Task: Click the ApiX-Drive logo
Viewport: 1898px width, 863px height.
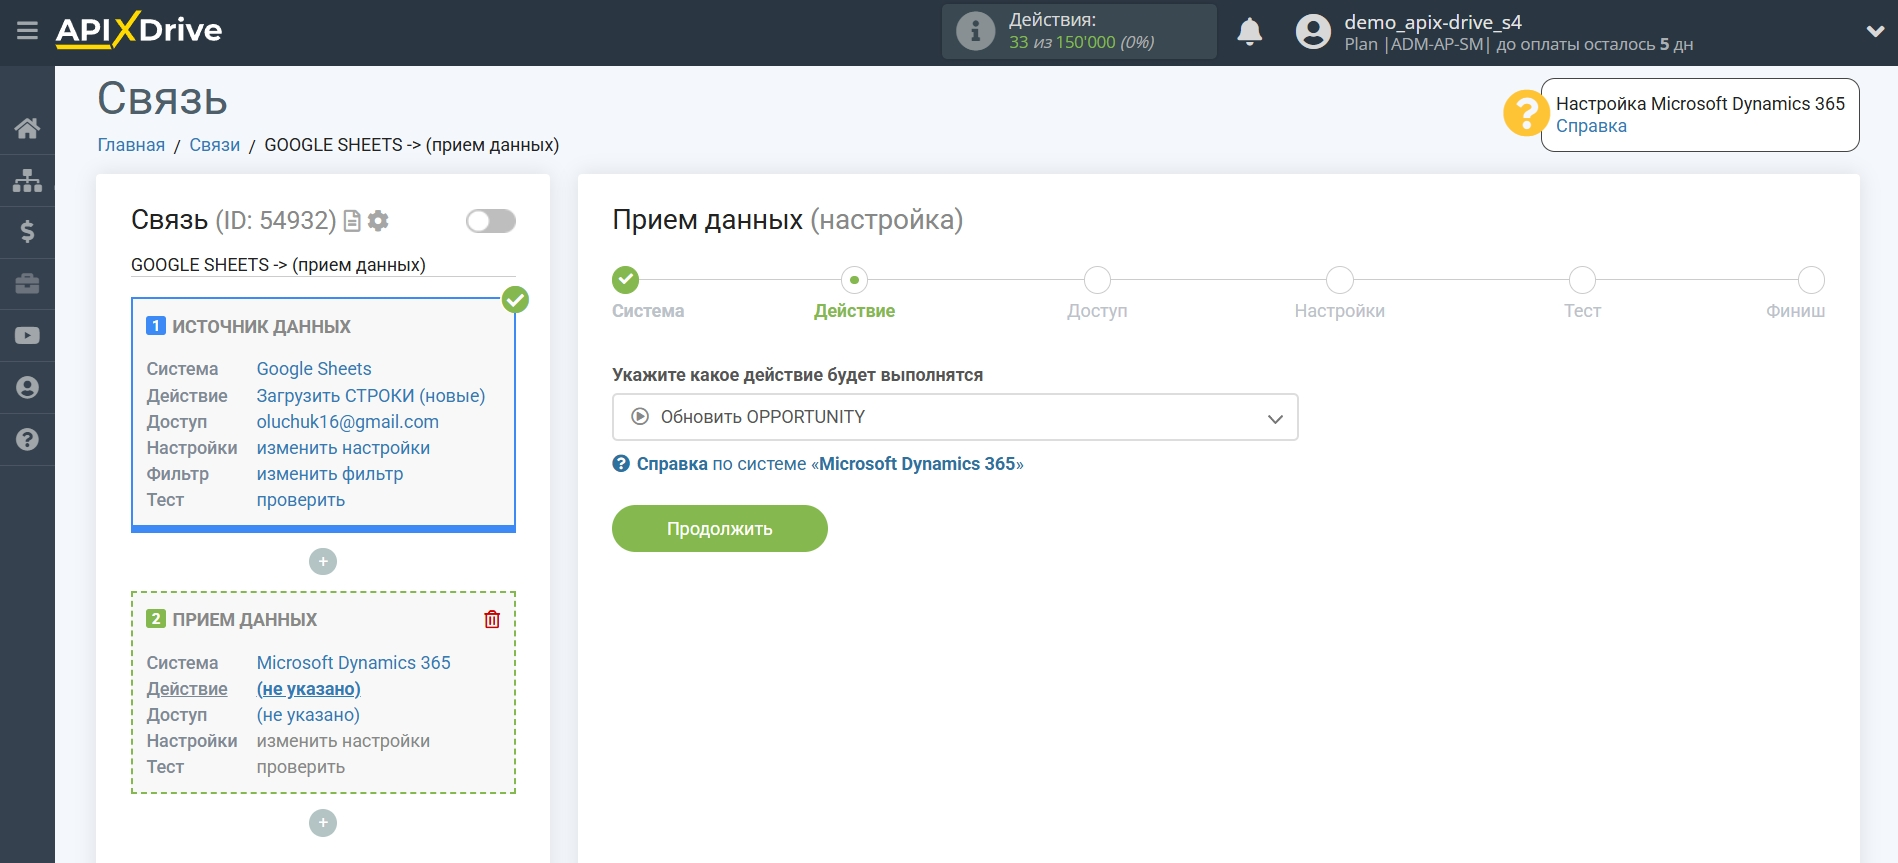Action: pos(139,30)
